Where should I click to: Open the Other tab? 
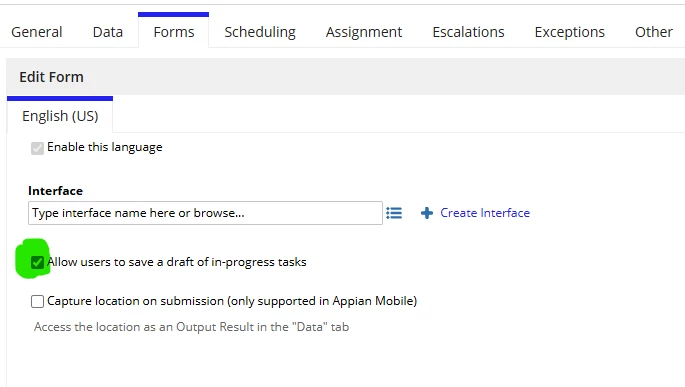point(654,32)
